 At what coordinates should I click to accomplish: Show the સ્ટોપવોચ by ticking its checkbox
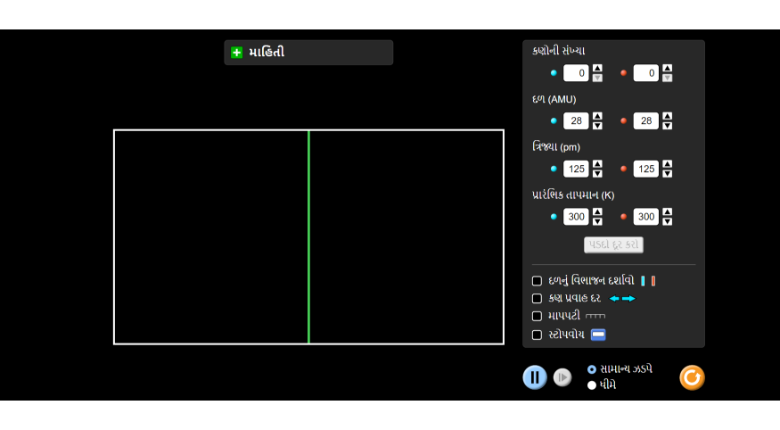point(537,335)
